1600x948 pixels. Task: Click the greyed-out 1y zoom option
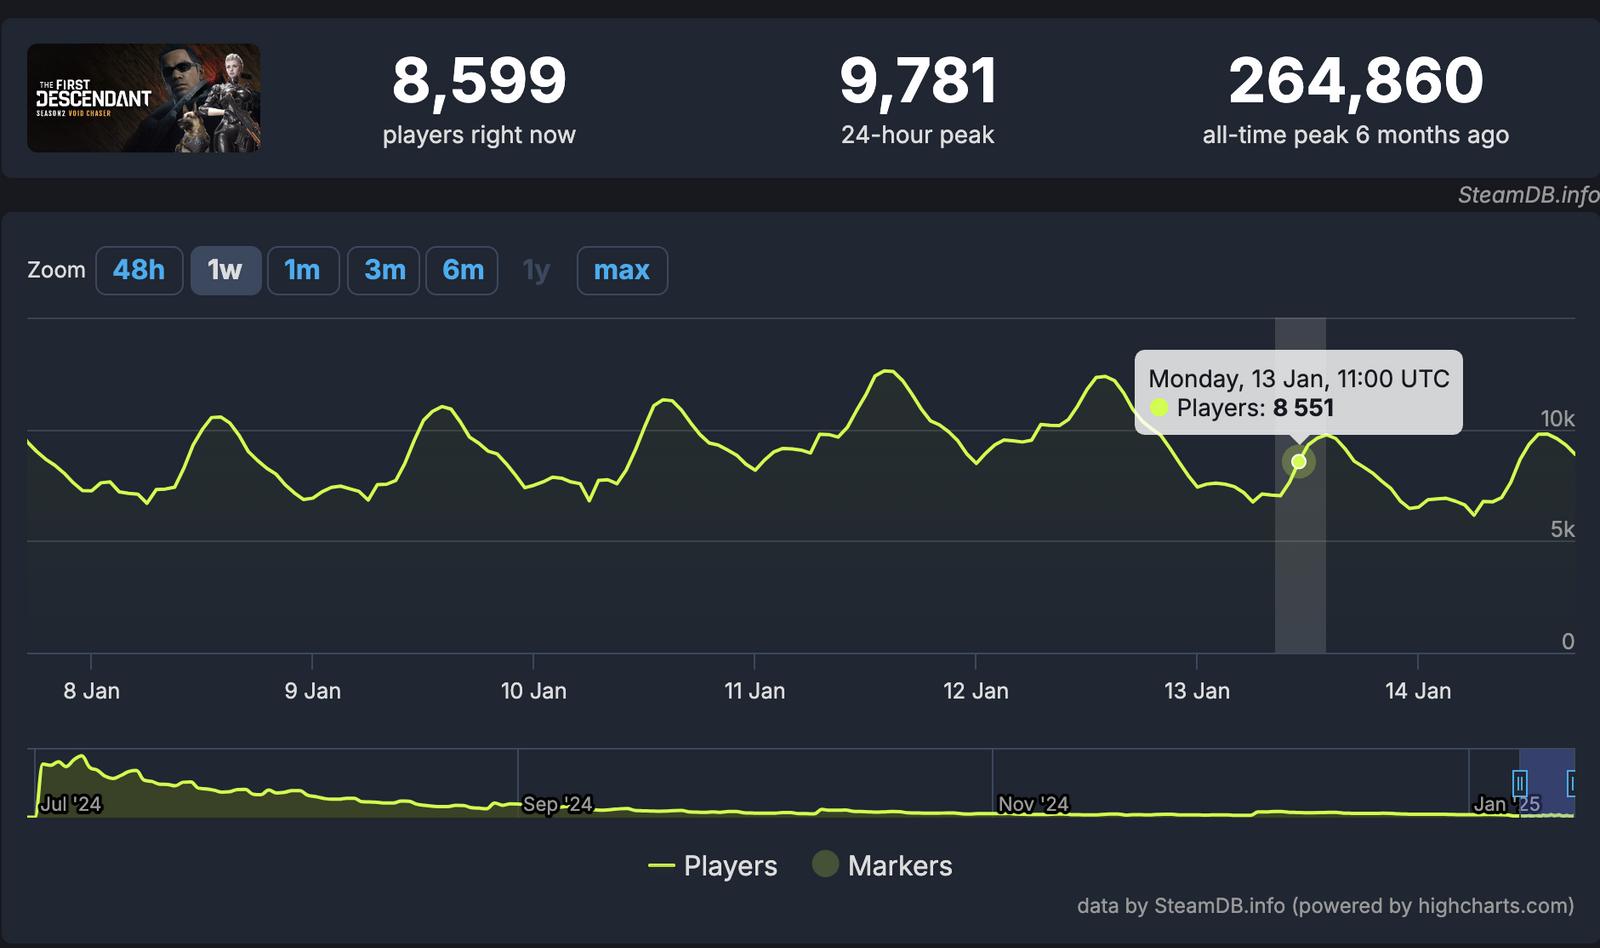(536, 270)
